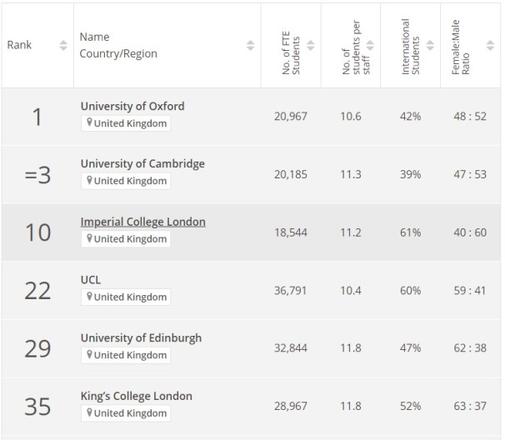Open University of Oxford link

click(132, 106)
